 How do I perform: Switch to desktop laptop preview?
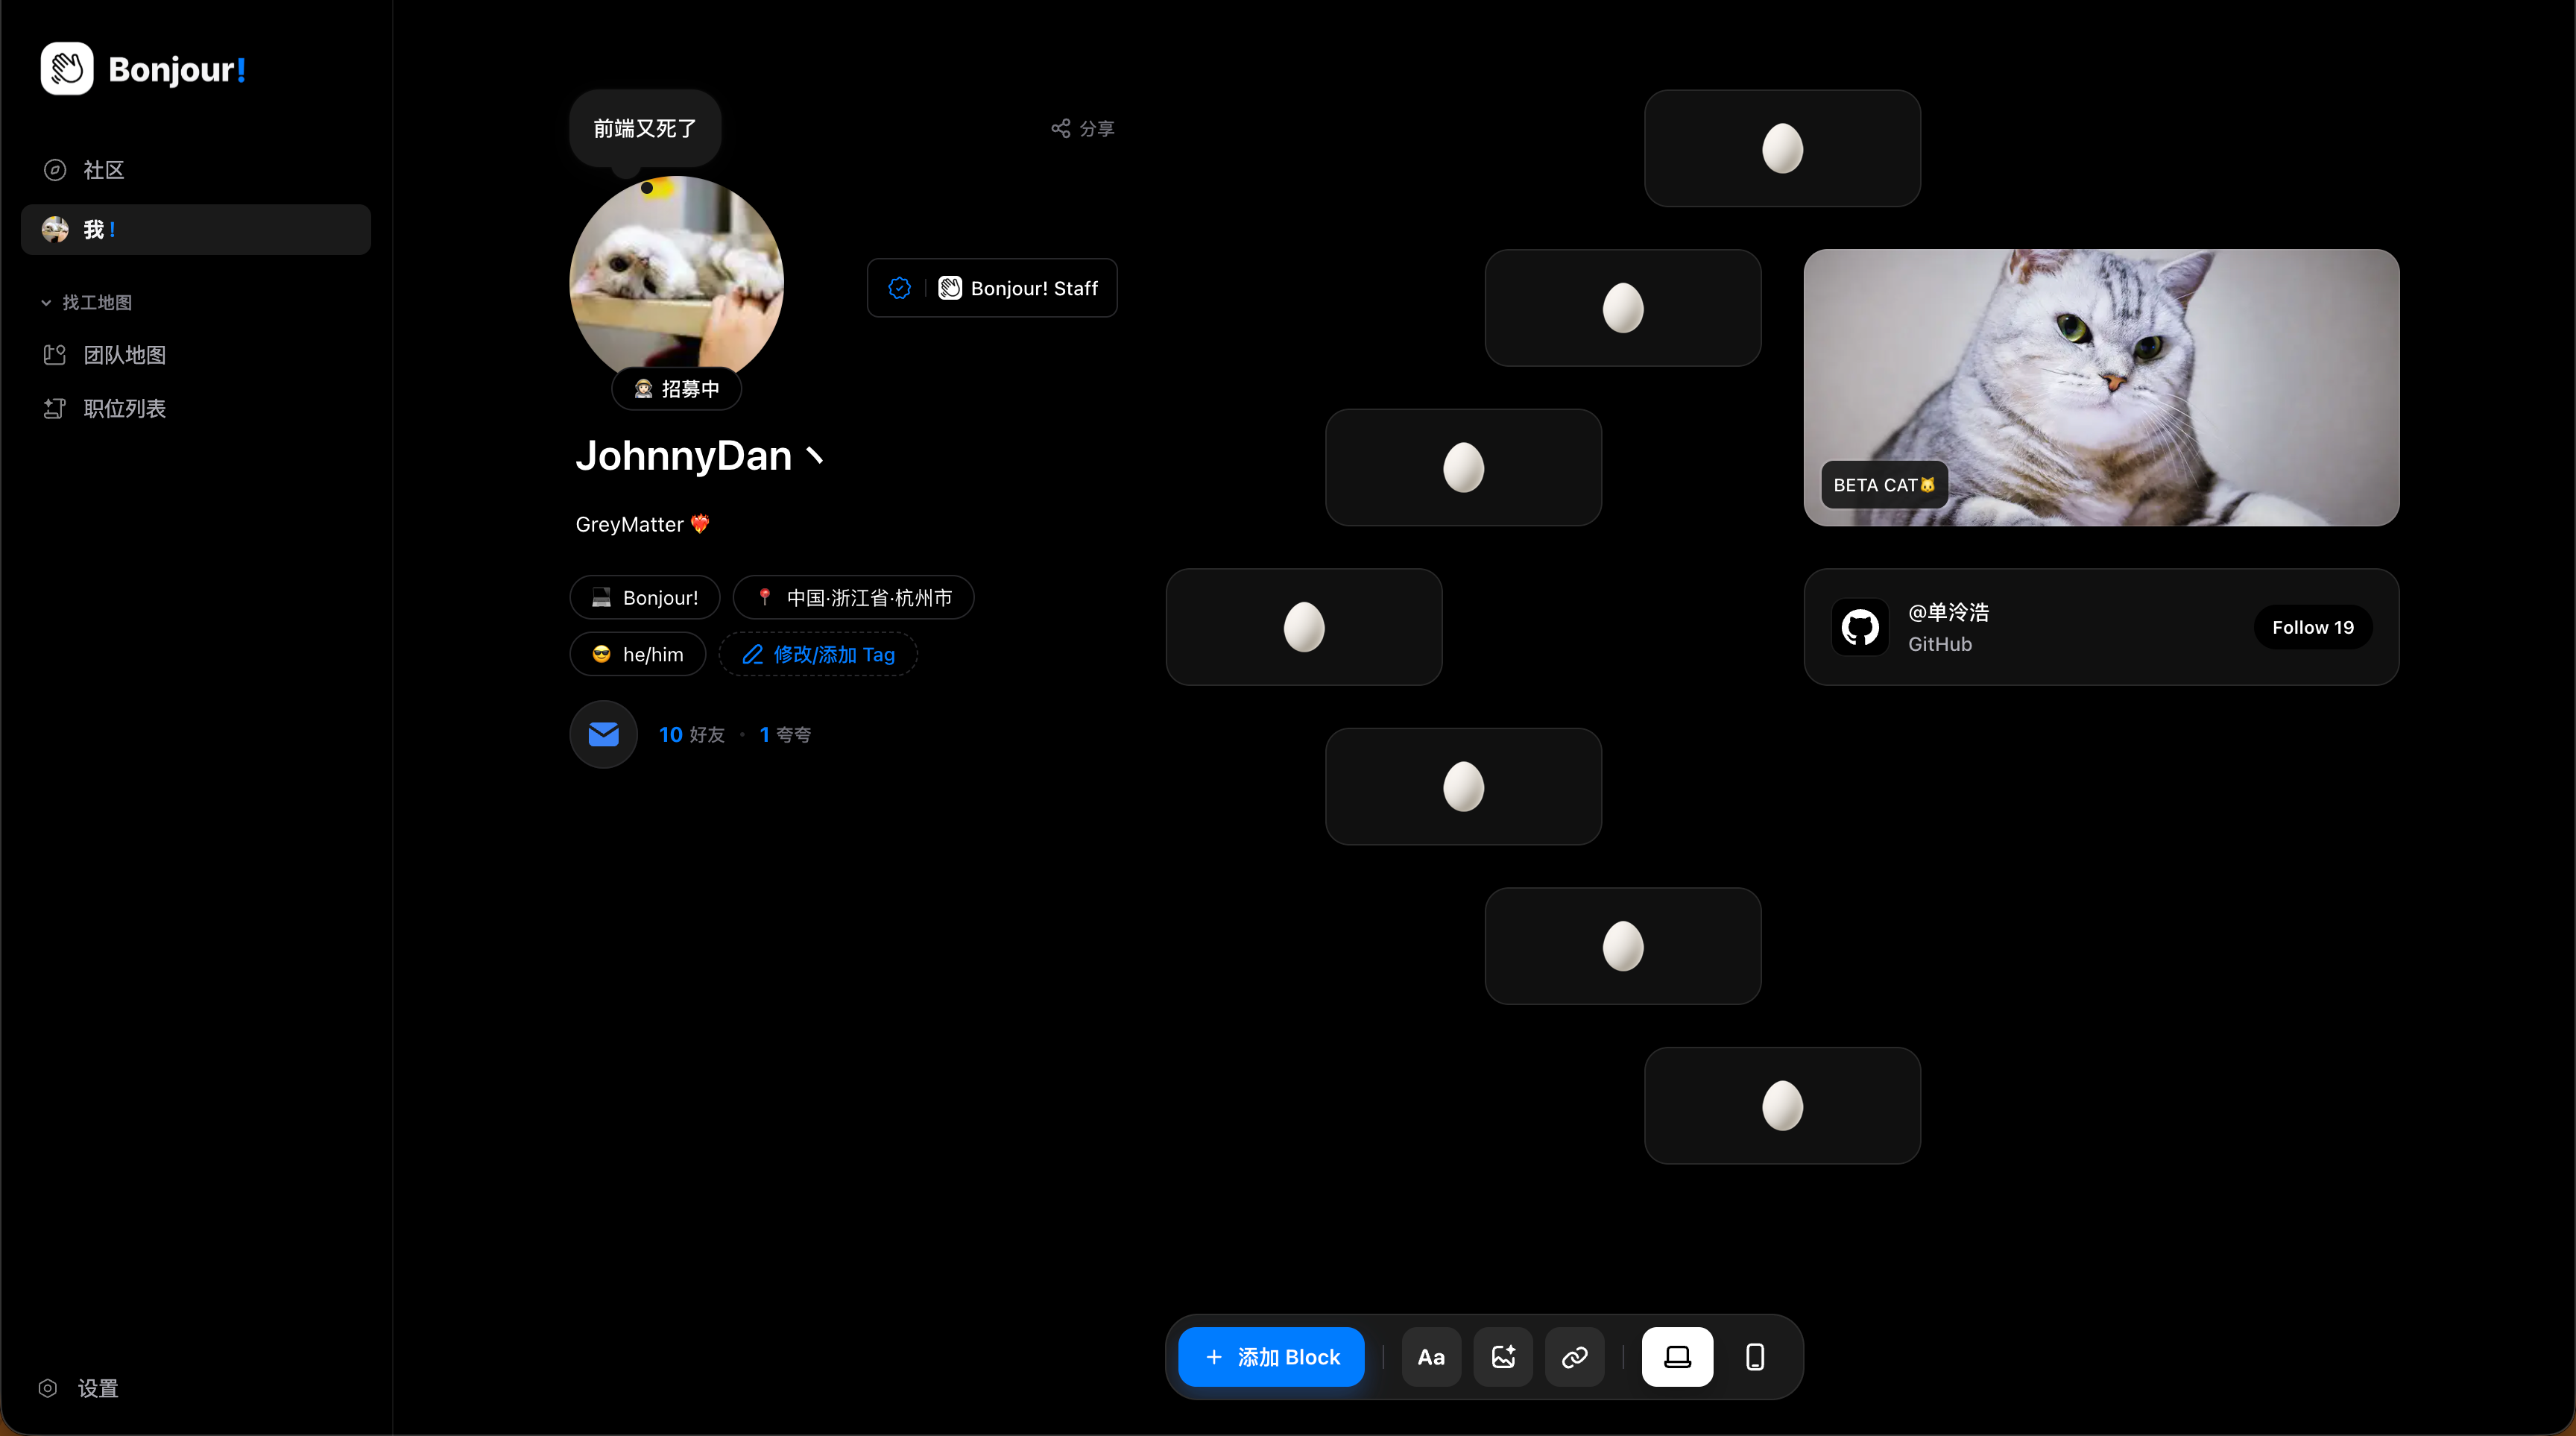coord(1677,1357)
